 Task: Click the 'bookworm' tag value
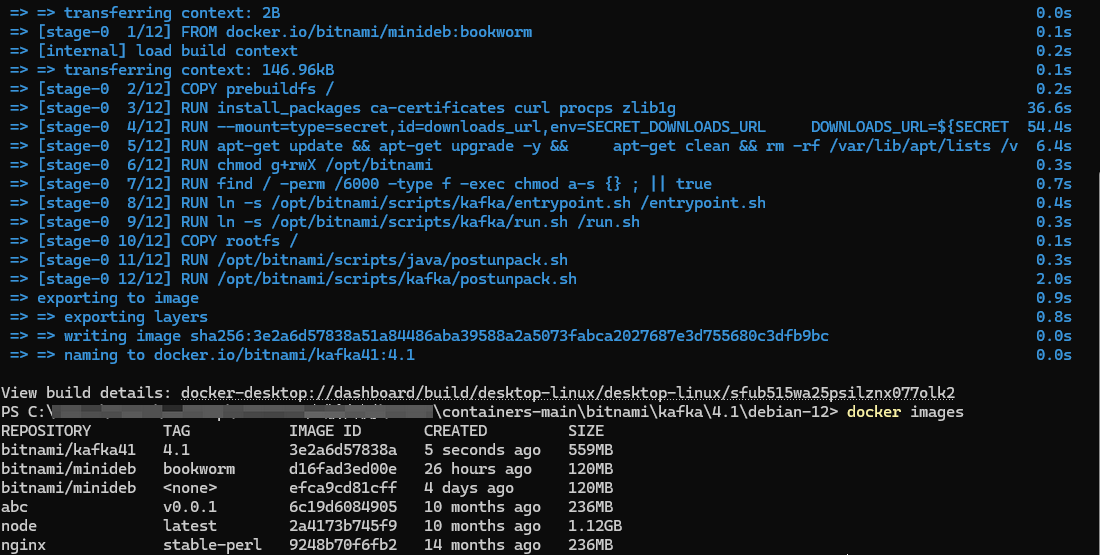[199, 469]
